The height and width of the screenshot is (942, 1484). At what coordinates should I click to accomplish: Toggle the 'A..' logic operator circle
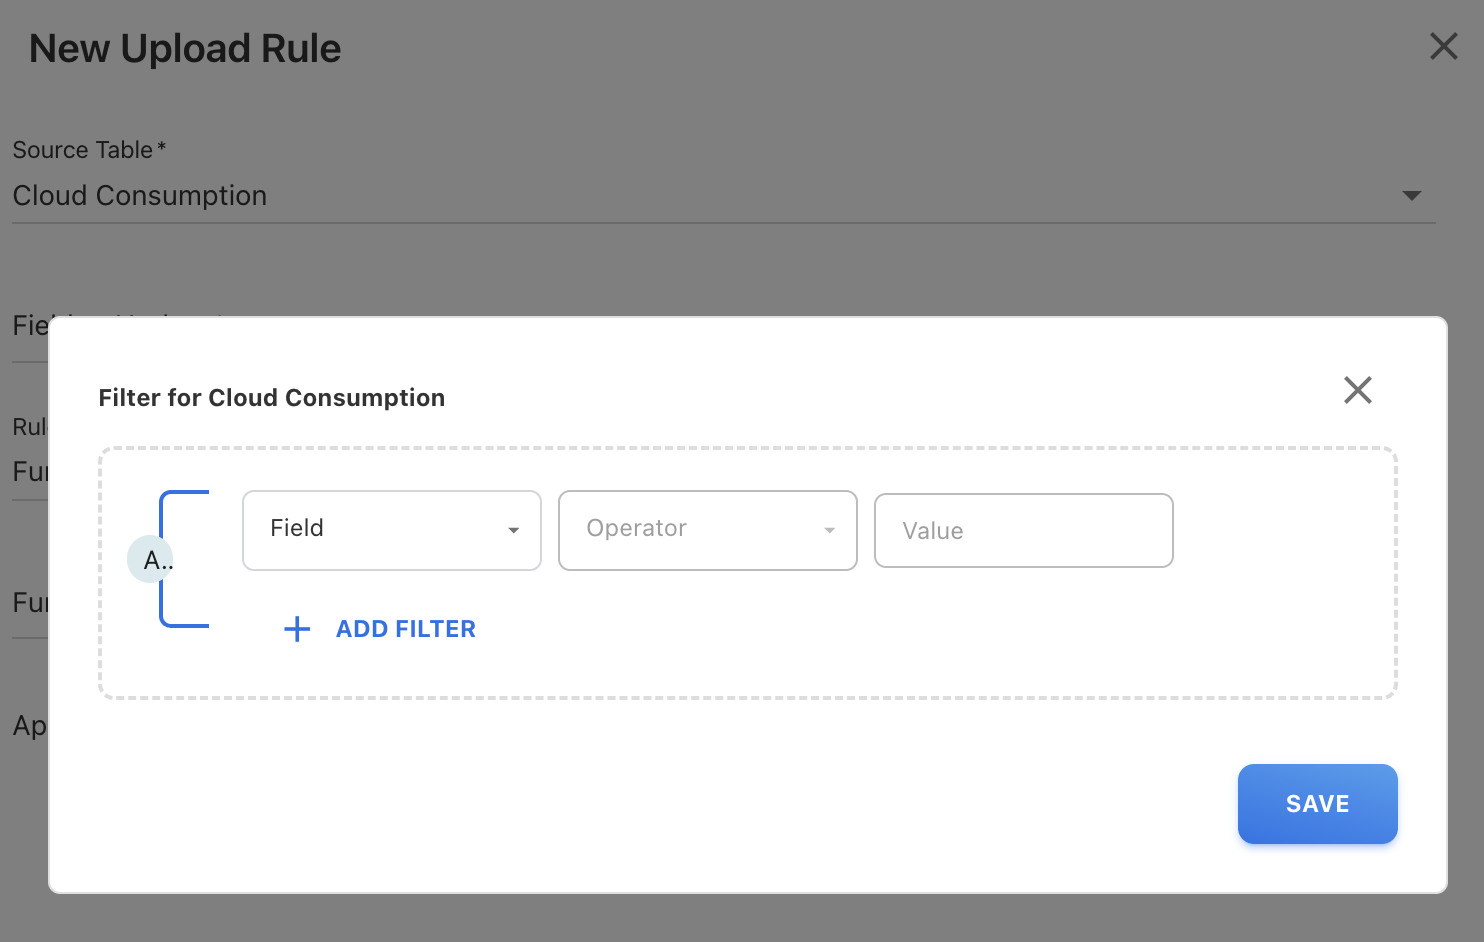coord(151,559)
